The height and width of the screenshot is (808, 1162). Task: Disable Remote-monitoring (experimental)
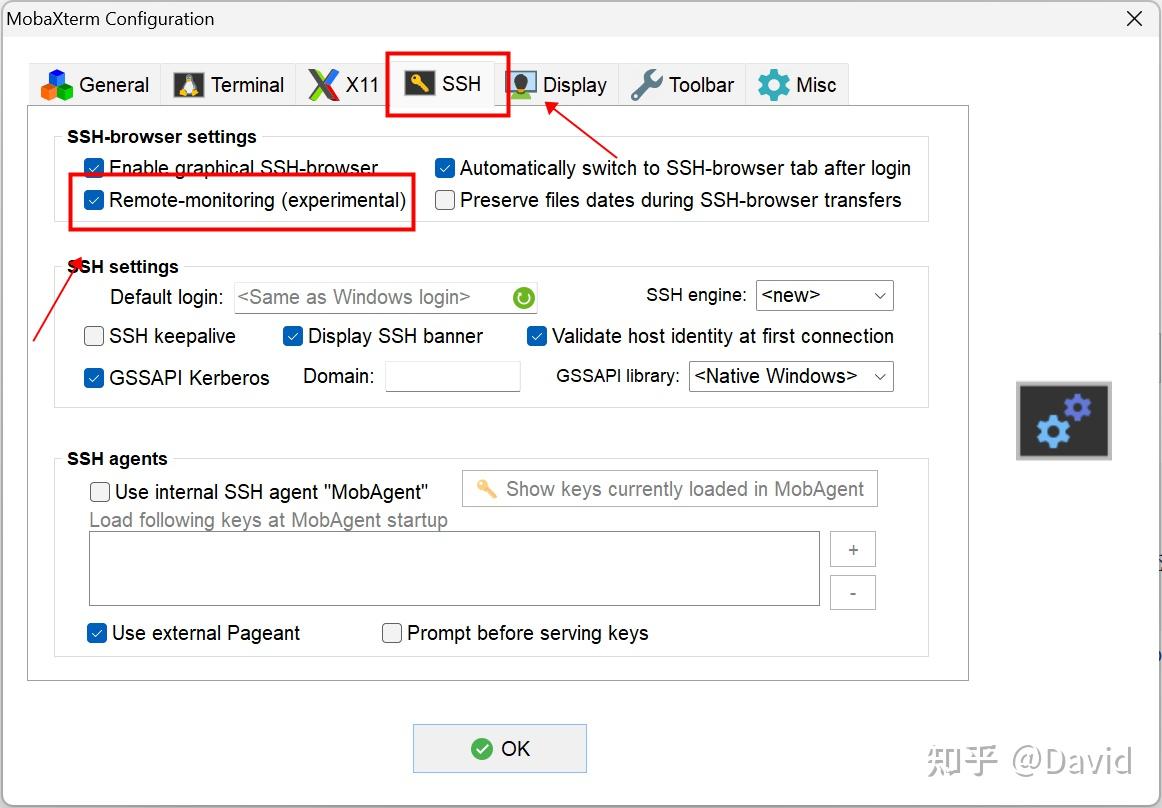coord(94,199)
